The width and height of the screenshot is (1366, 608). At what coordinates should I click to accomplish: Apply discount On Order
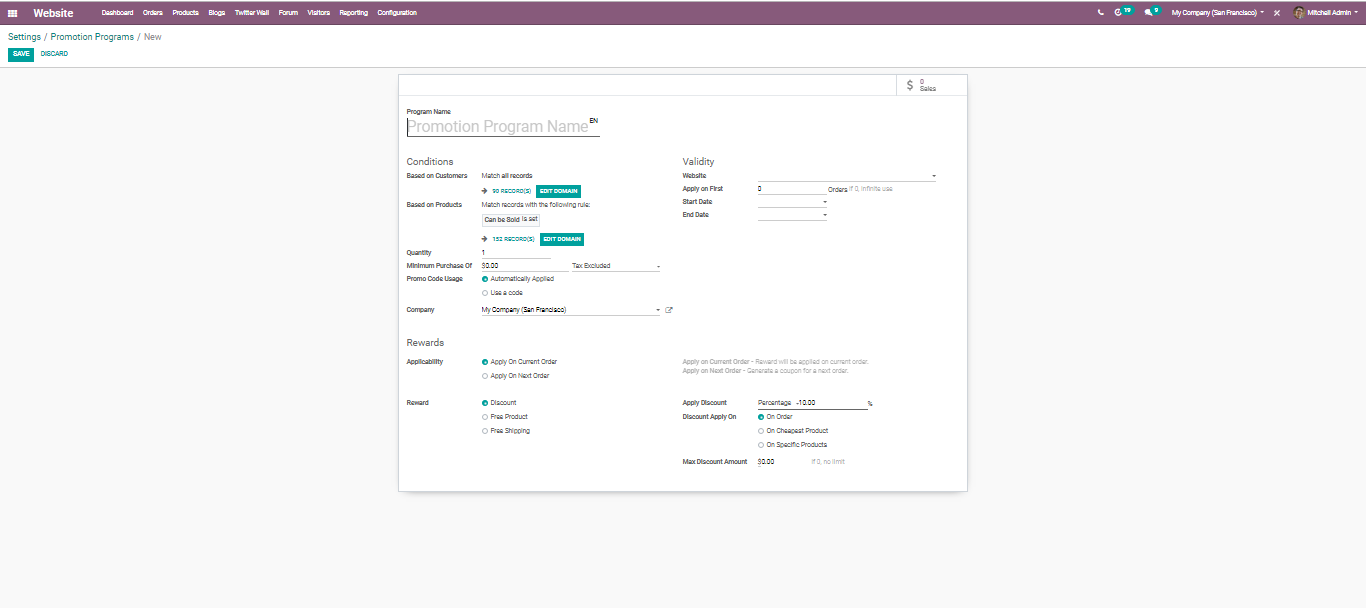pyautogui.click(x=761, y=417)
